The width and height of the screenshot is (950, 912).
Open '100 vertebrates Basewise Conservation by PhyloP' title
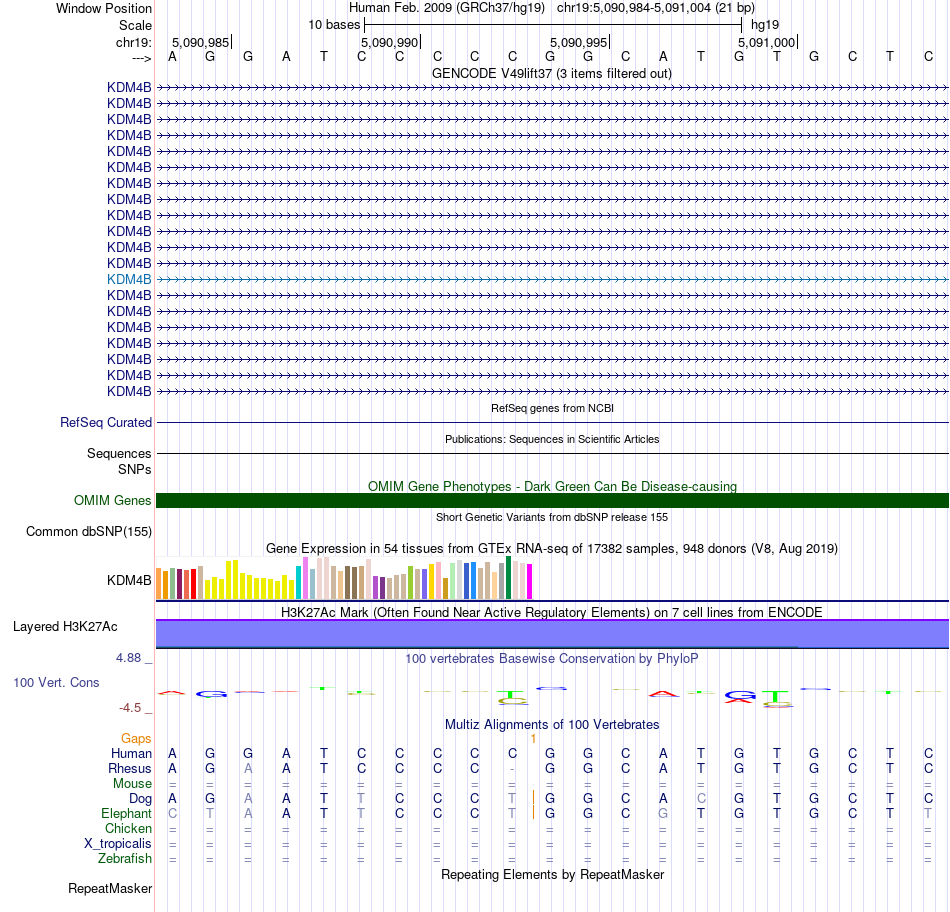tap(552, 659)
